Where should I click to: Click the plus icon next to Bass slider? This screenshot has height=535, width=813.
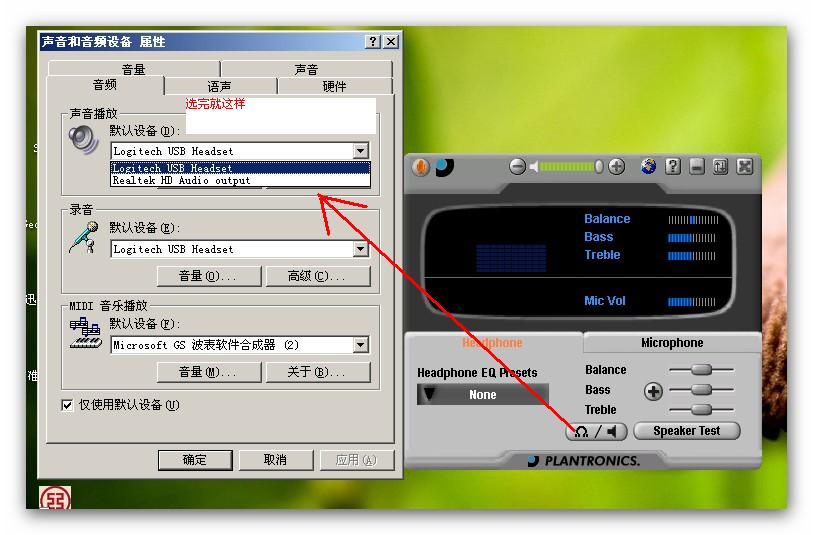coord(653,391)
